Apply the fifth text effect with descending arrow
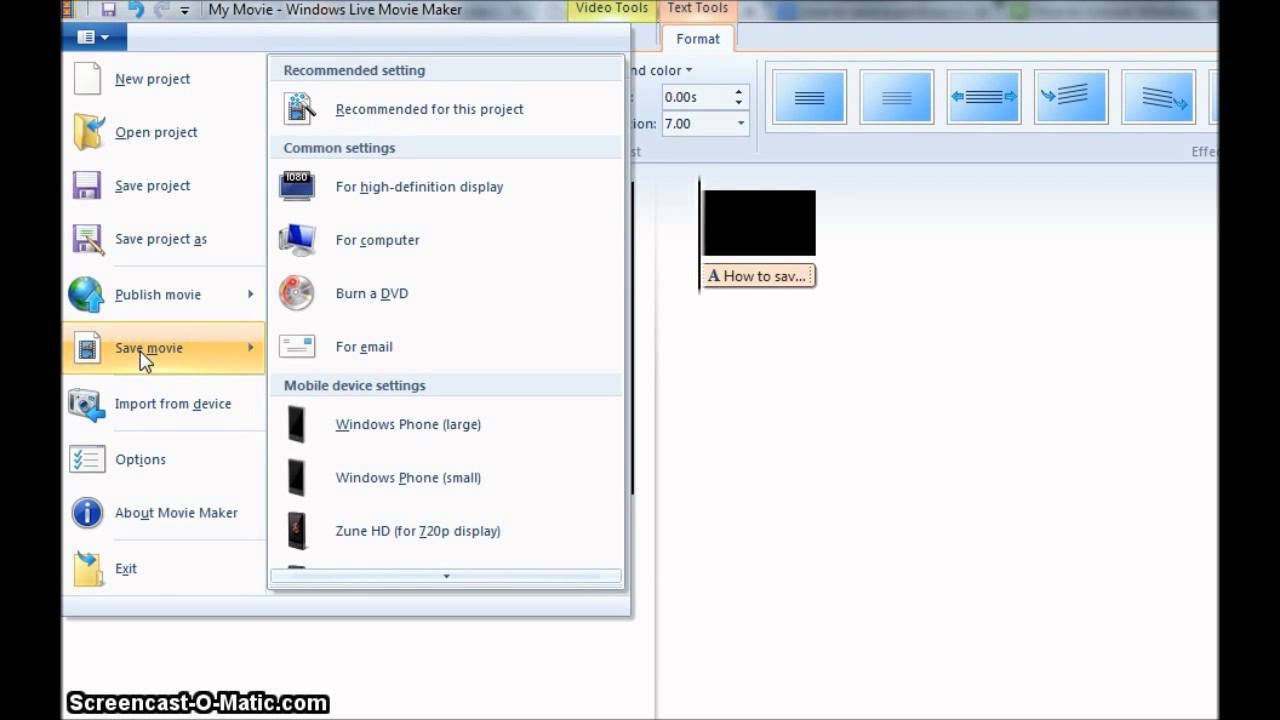This screenshot has width=1280, height=720. click(x=1158, y=97)
